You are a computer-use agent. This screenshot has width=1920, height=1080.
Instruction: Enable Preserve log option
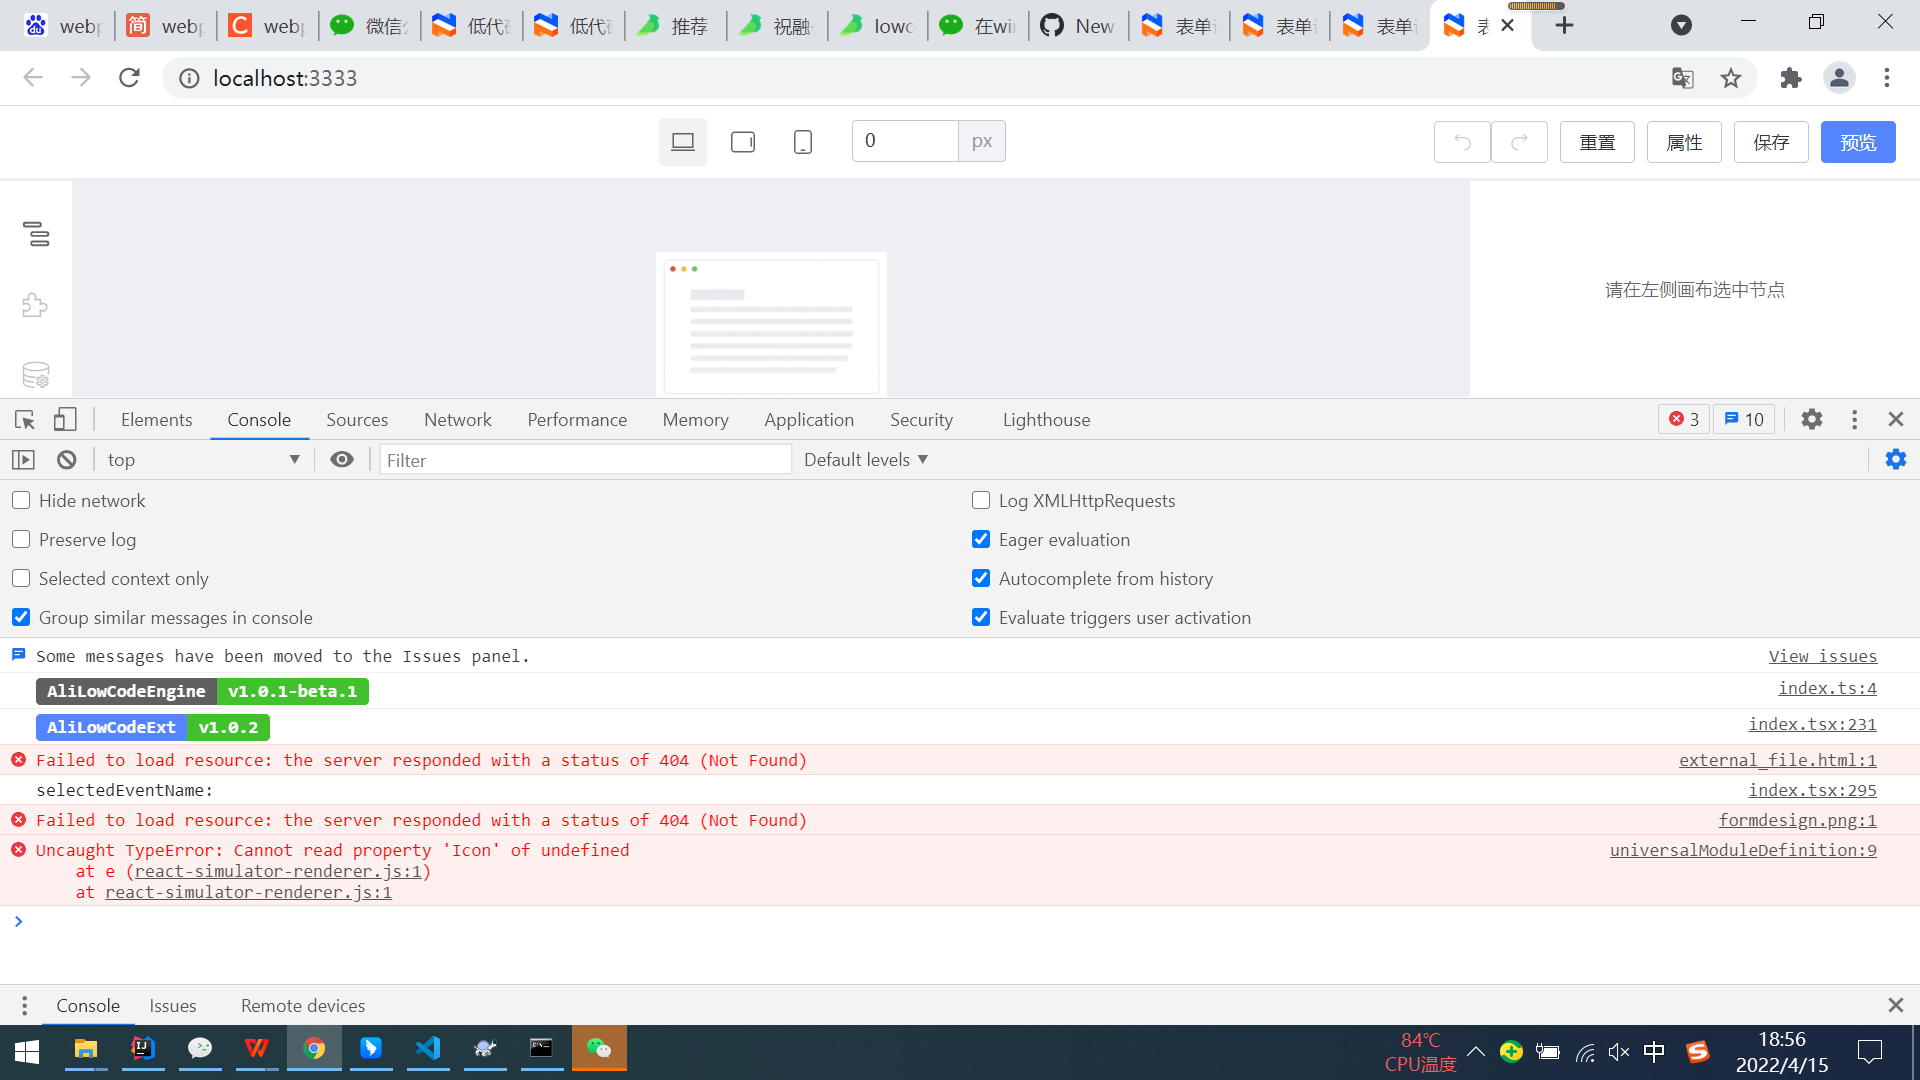tap(21, 539)
